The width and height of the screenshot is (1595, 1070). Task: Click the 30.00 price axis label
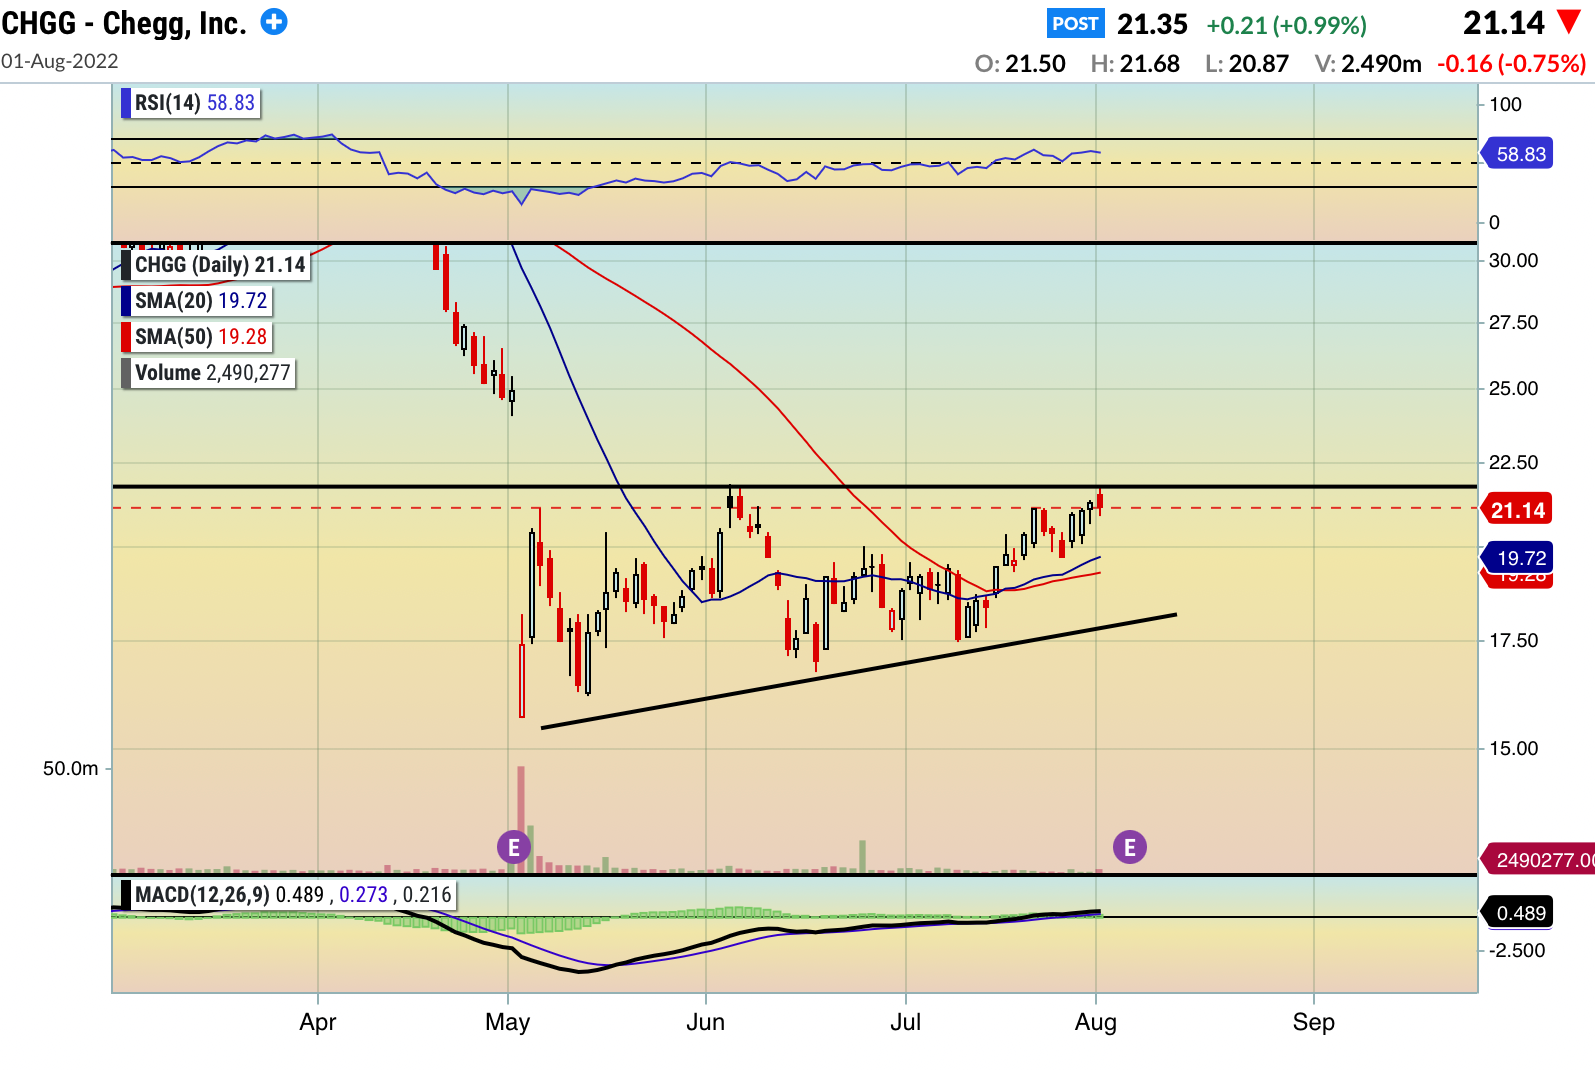pos(1513,261)
